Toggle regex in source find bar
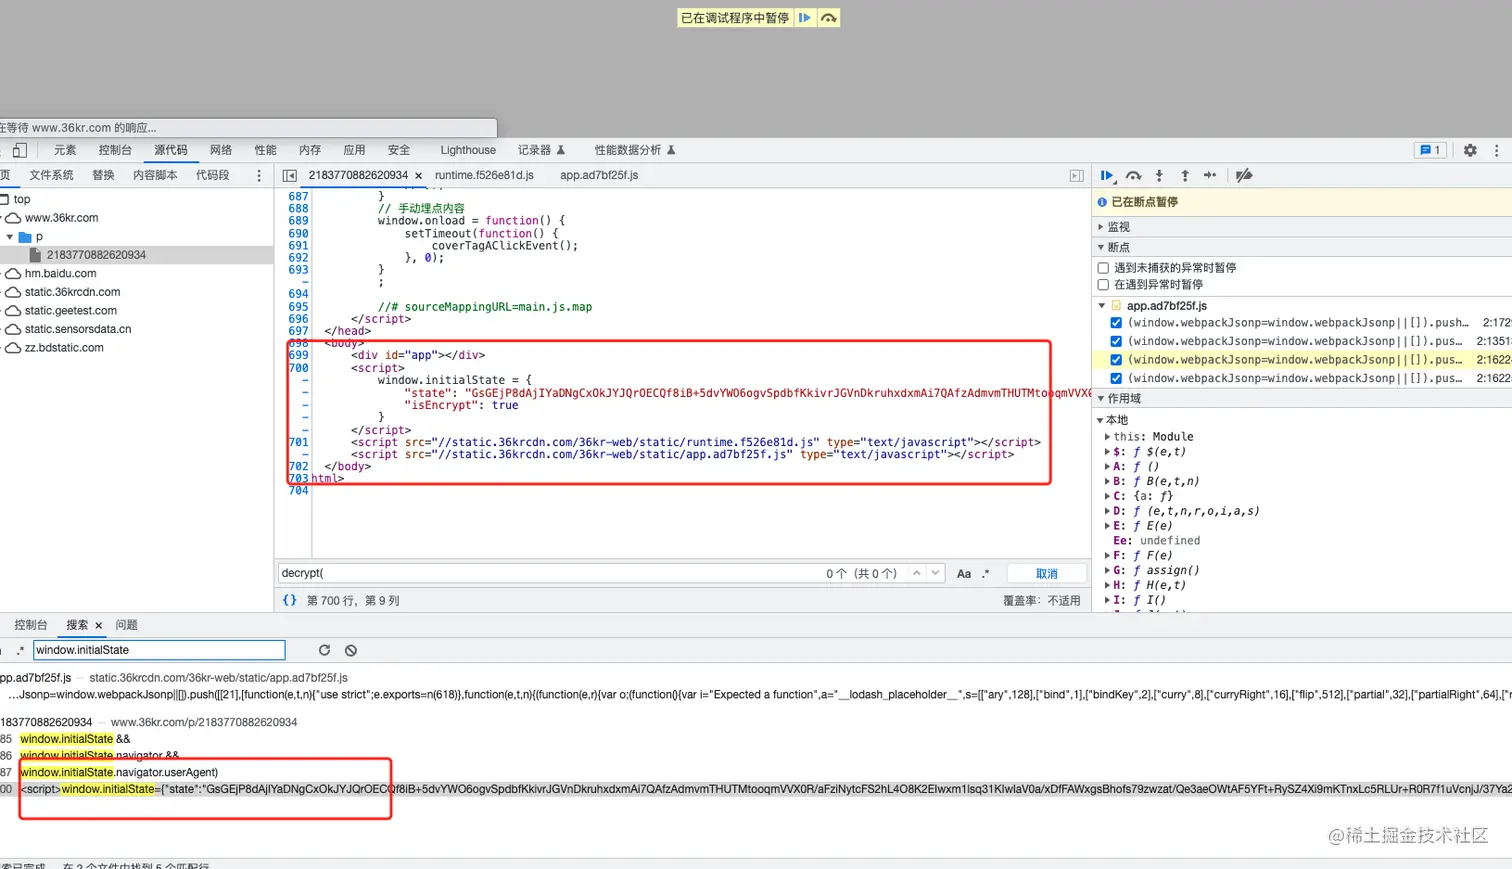The image size is (1512, 869). click(986, 574)
